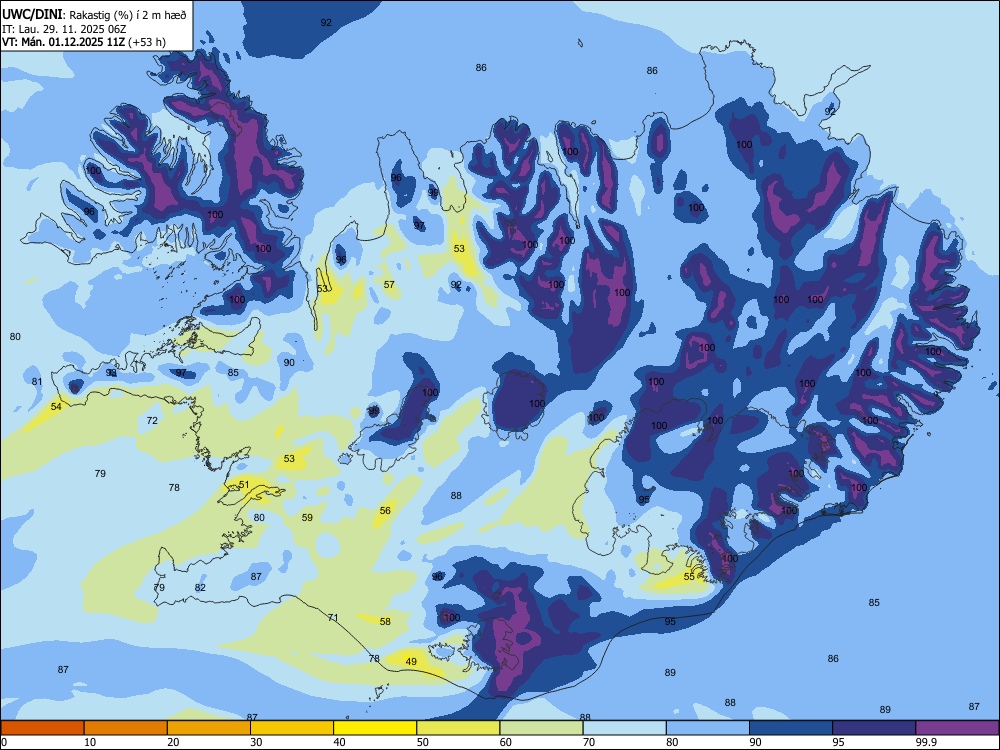Click the '50' legend tick label
The width and height of the screenshot is (1000, 750).
[422, 742]
